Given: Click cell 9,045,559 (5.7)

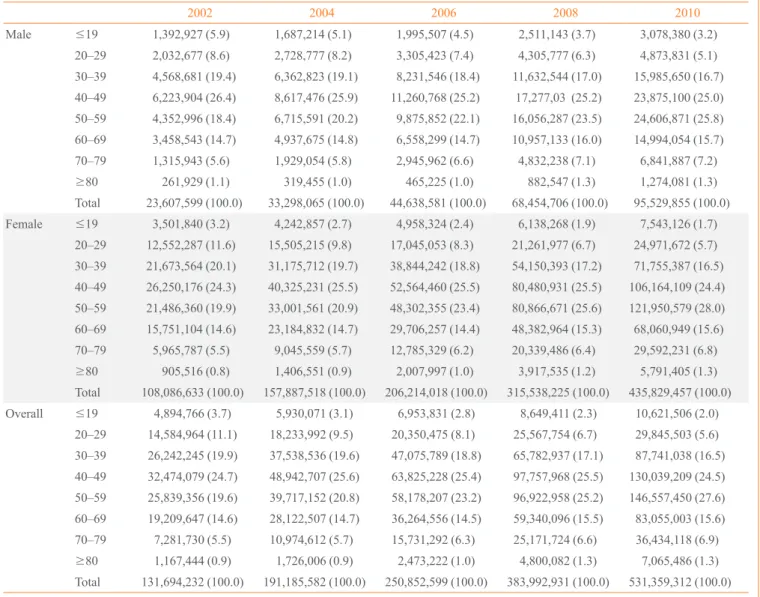Looking at the screenshot, I should tap(313, 350).
